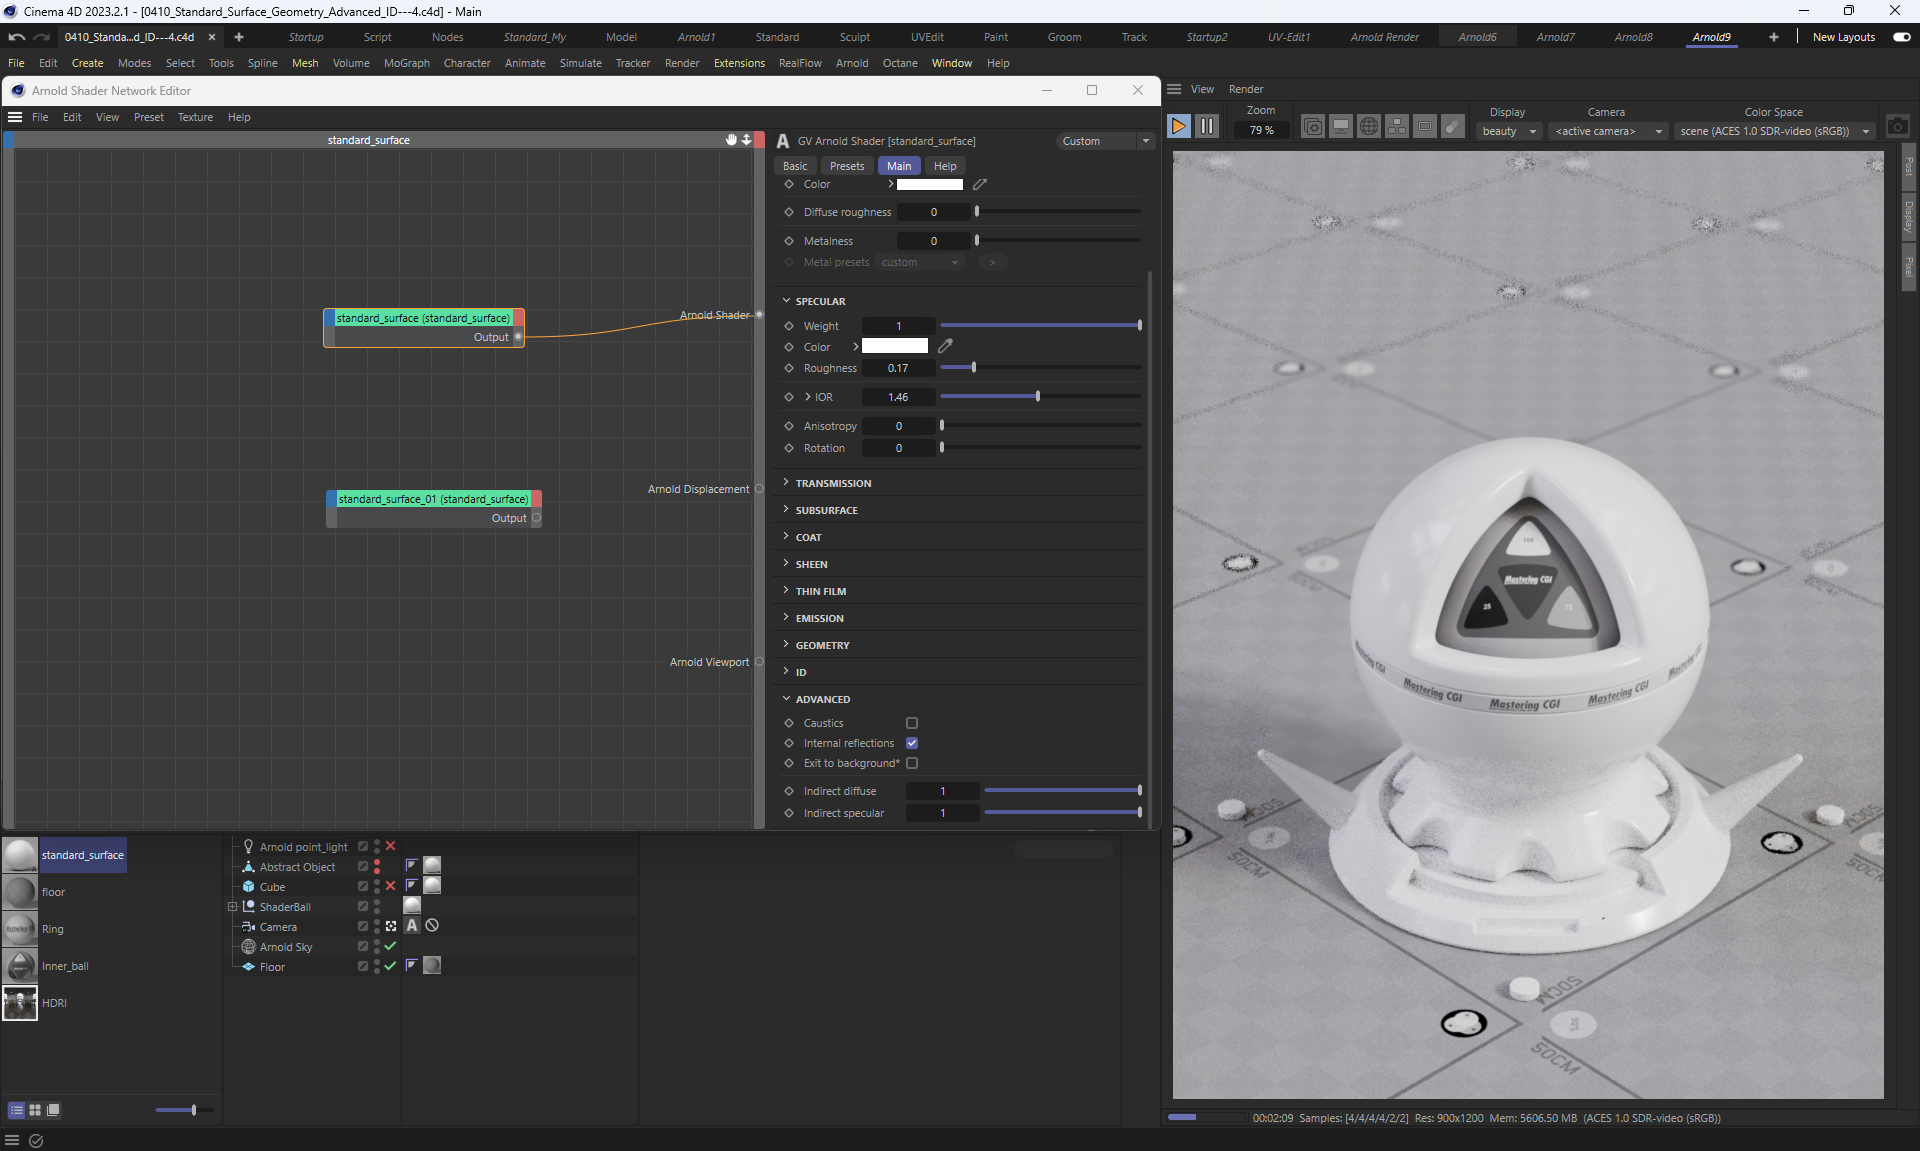Open the Color Space dropdown
Image resolution: width=1920 pixels, height=1151 pixels.
(x=1774, y=131)
